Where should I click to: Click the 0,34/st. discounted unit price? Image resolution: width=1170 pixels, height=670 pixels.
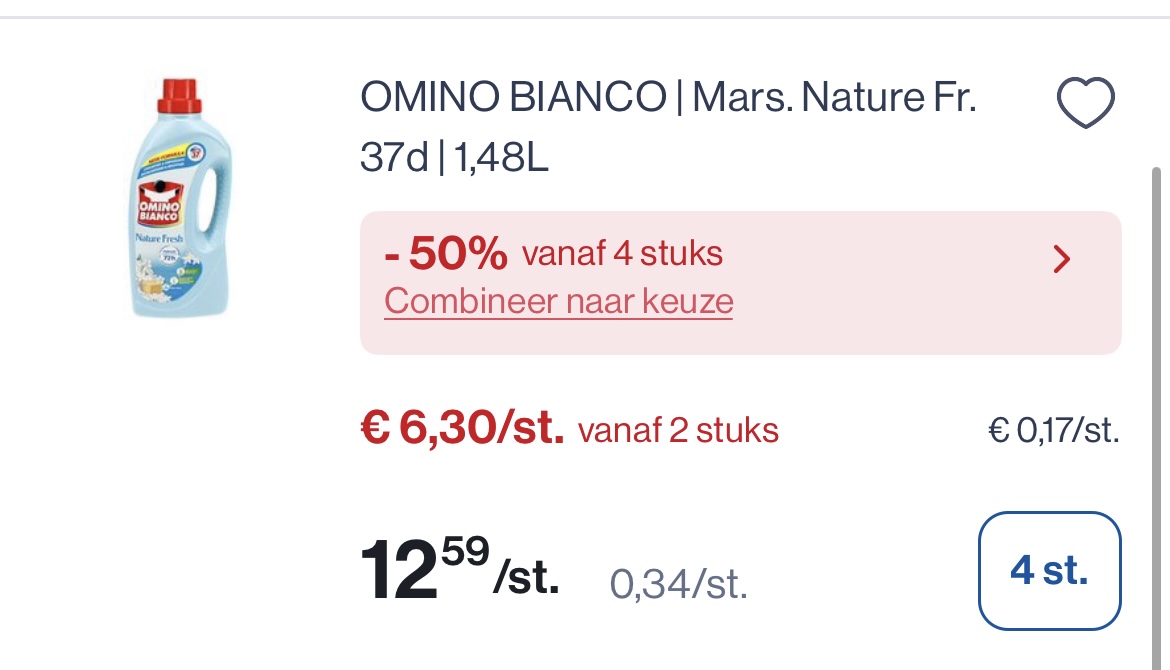[678, 585]
